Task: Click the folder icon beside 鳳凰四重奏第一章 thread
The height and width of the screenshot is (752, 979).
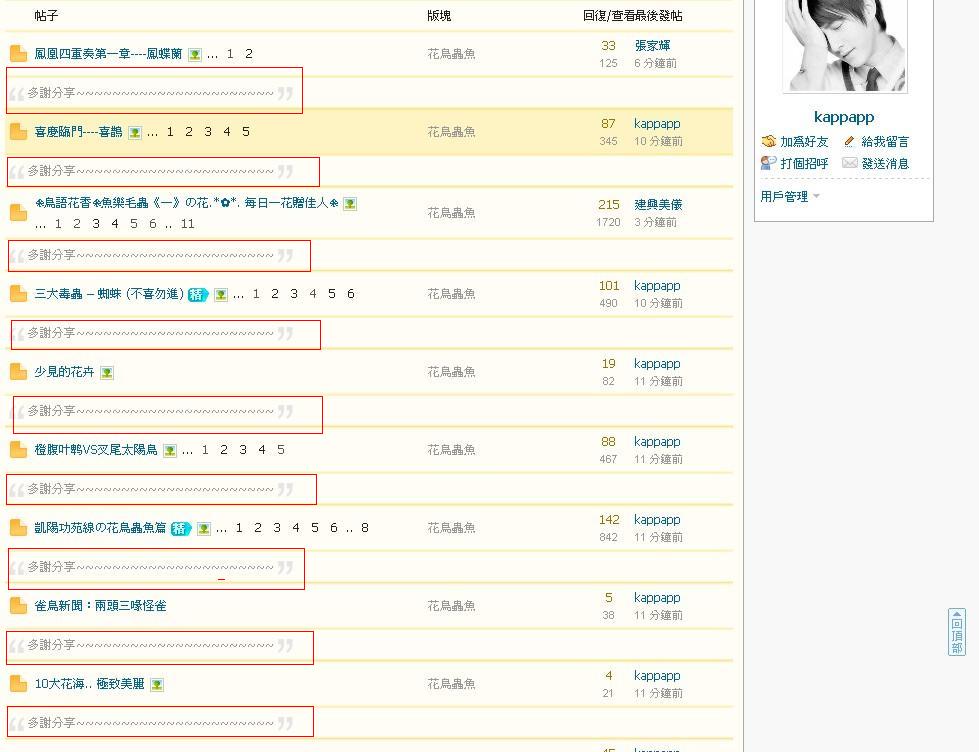Action: [18, 54]
